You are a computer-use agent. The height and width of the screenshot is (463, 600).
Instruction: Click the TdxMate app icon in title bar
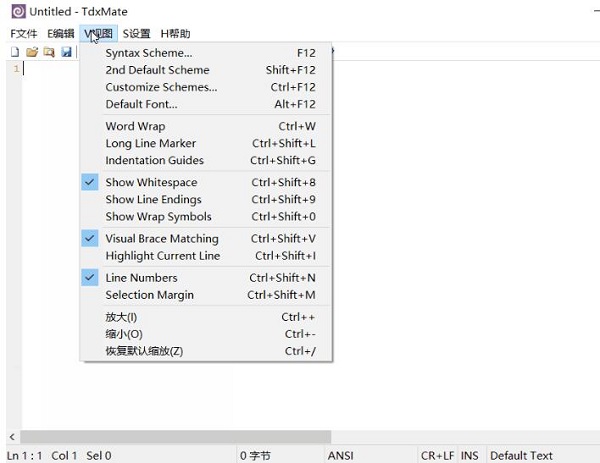[18, 11]
